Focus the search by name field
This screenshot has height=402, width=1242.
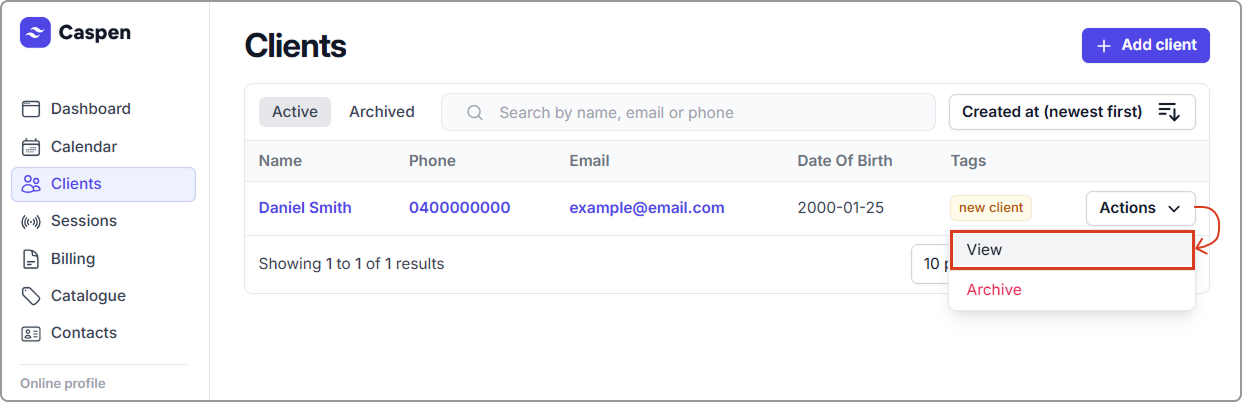click(x=700, y=112)
